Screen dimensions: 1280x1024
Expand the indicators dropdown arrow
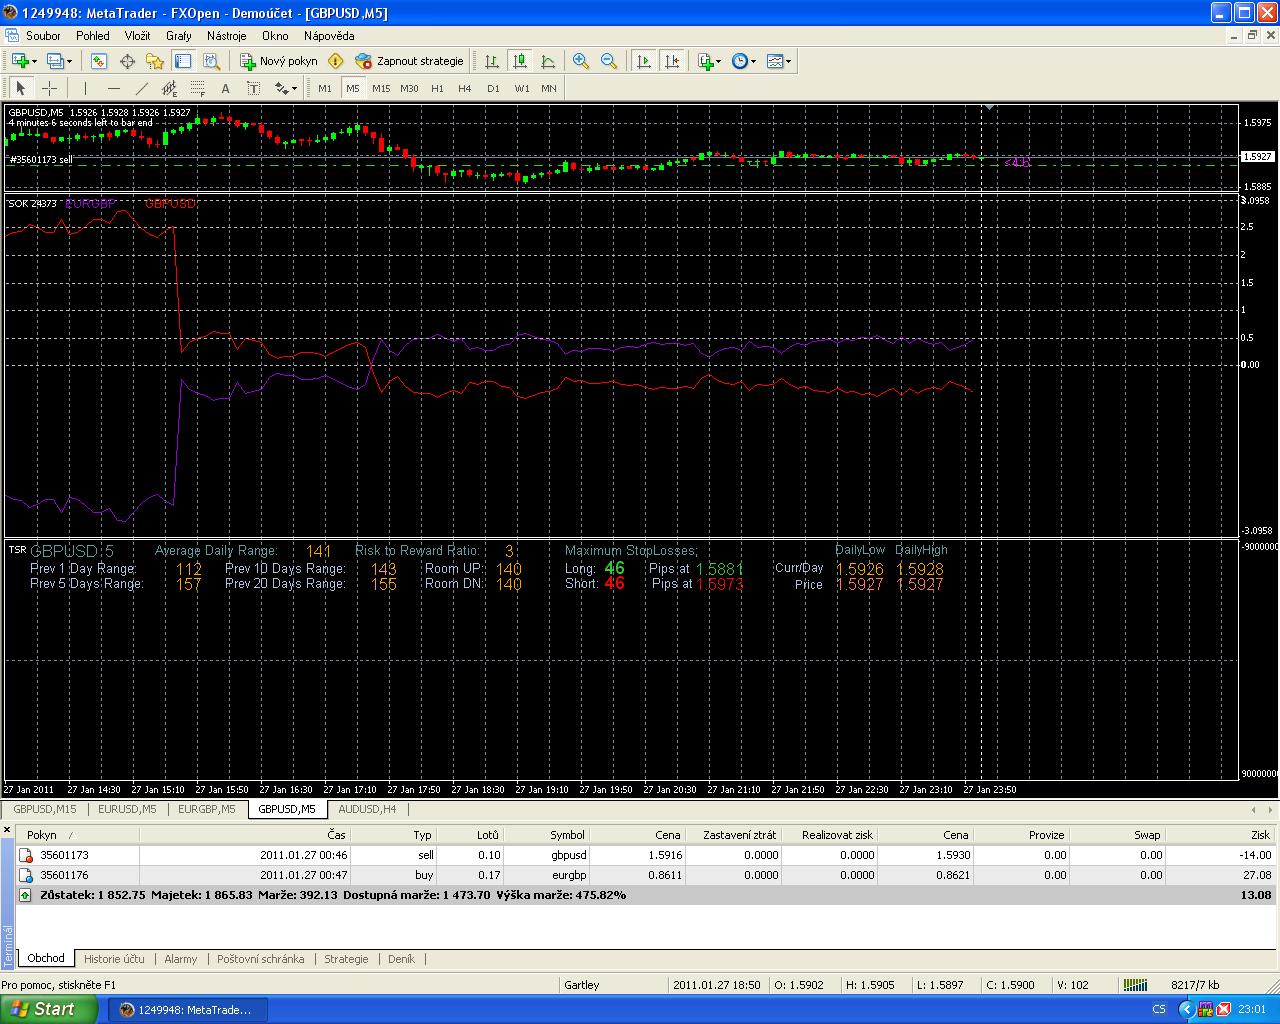coord(719,61)
